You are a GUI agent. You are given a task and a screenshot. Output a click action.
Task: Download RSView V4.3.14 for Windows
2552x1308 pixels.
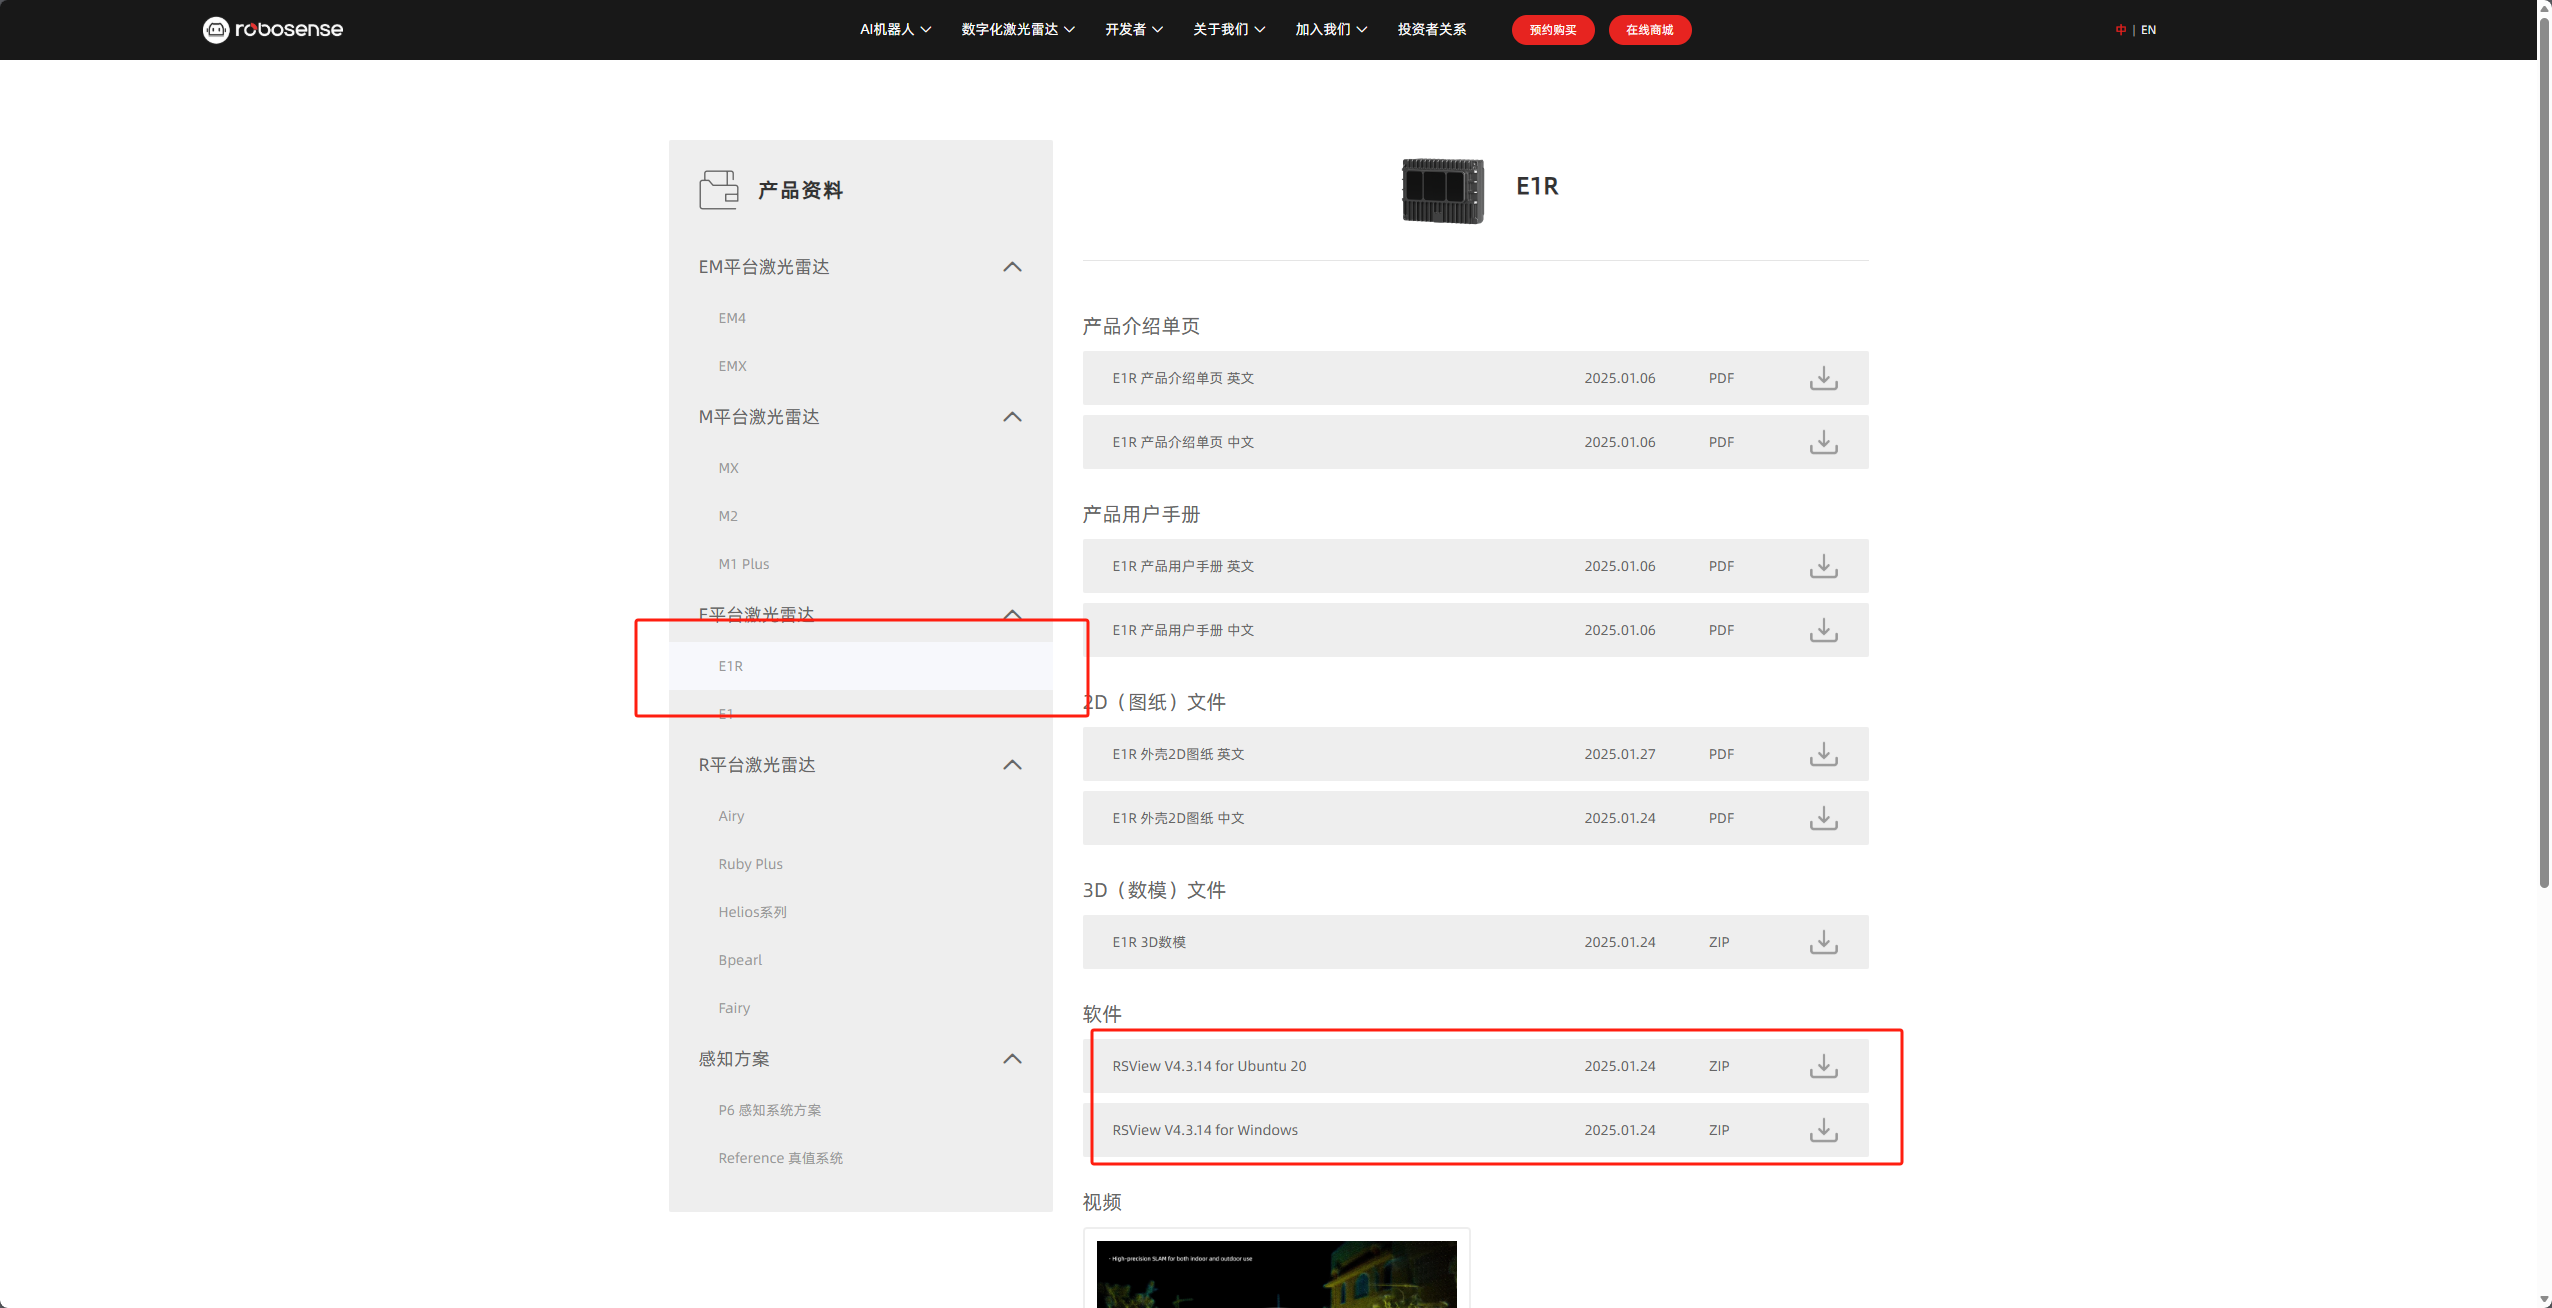click(x=1823, y=1130)
